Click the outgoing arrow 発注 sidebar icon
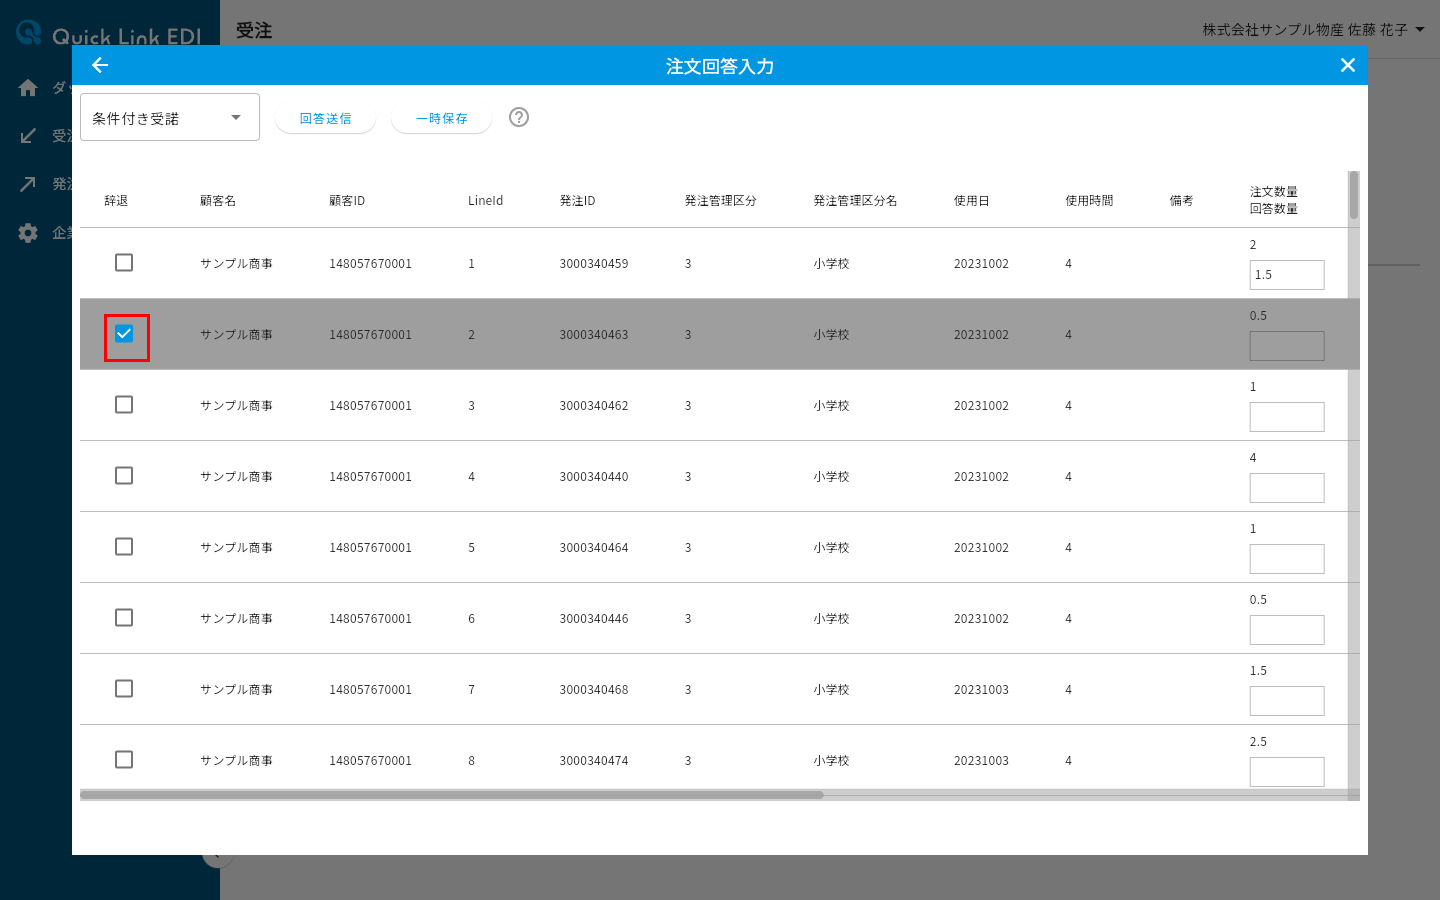1440x900 pixels. click(28, 184)
